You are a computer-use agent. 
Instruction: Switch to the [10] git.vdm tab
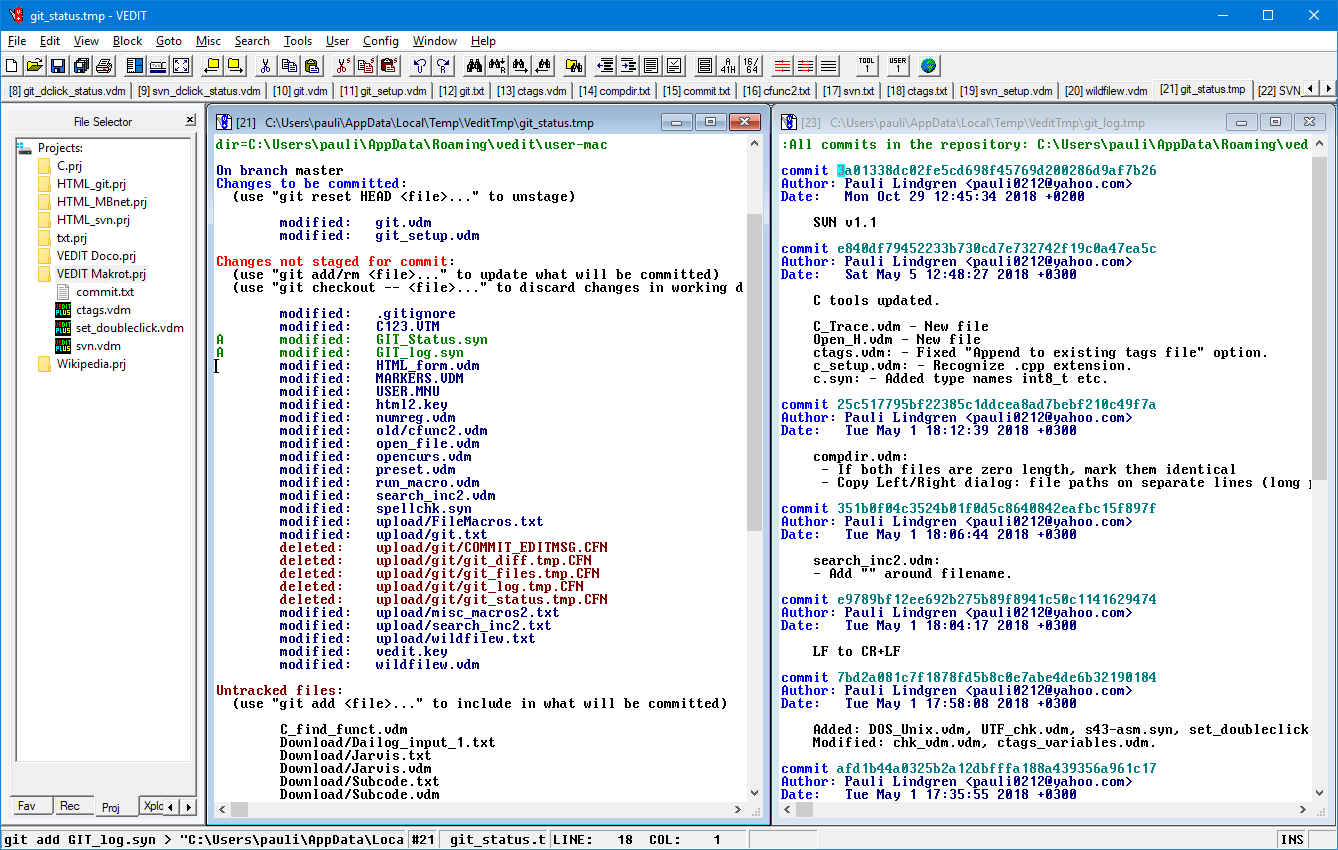click(x=300, y=91)
